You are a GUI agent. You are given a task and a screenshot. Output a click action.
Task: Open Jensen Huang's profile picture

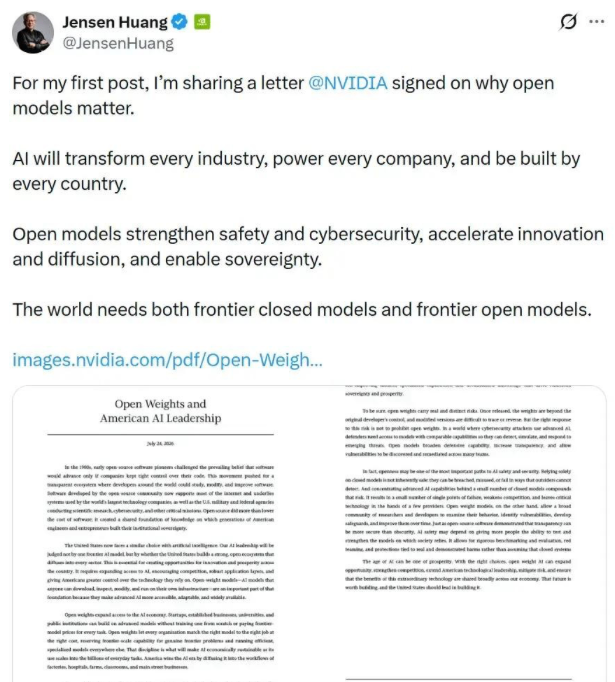(x=33, y=33)
